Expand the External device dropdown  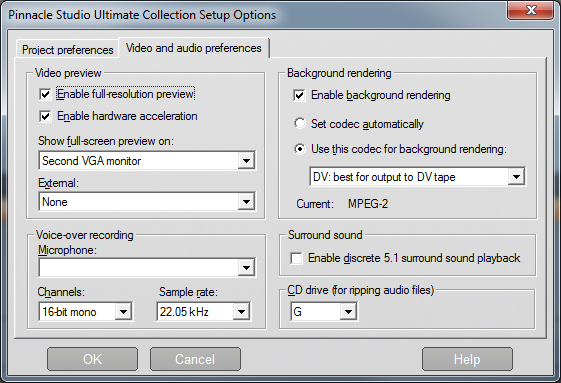pyautogui.click(x=147, y=202)
